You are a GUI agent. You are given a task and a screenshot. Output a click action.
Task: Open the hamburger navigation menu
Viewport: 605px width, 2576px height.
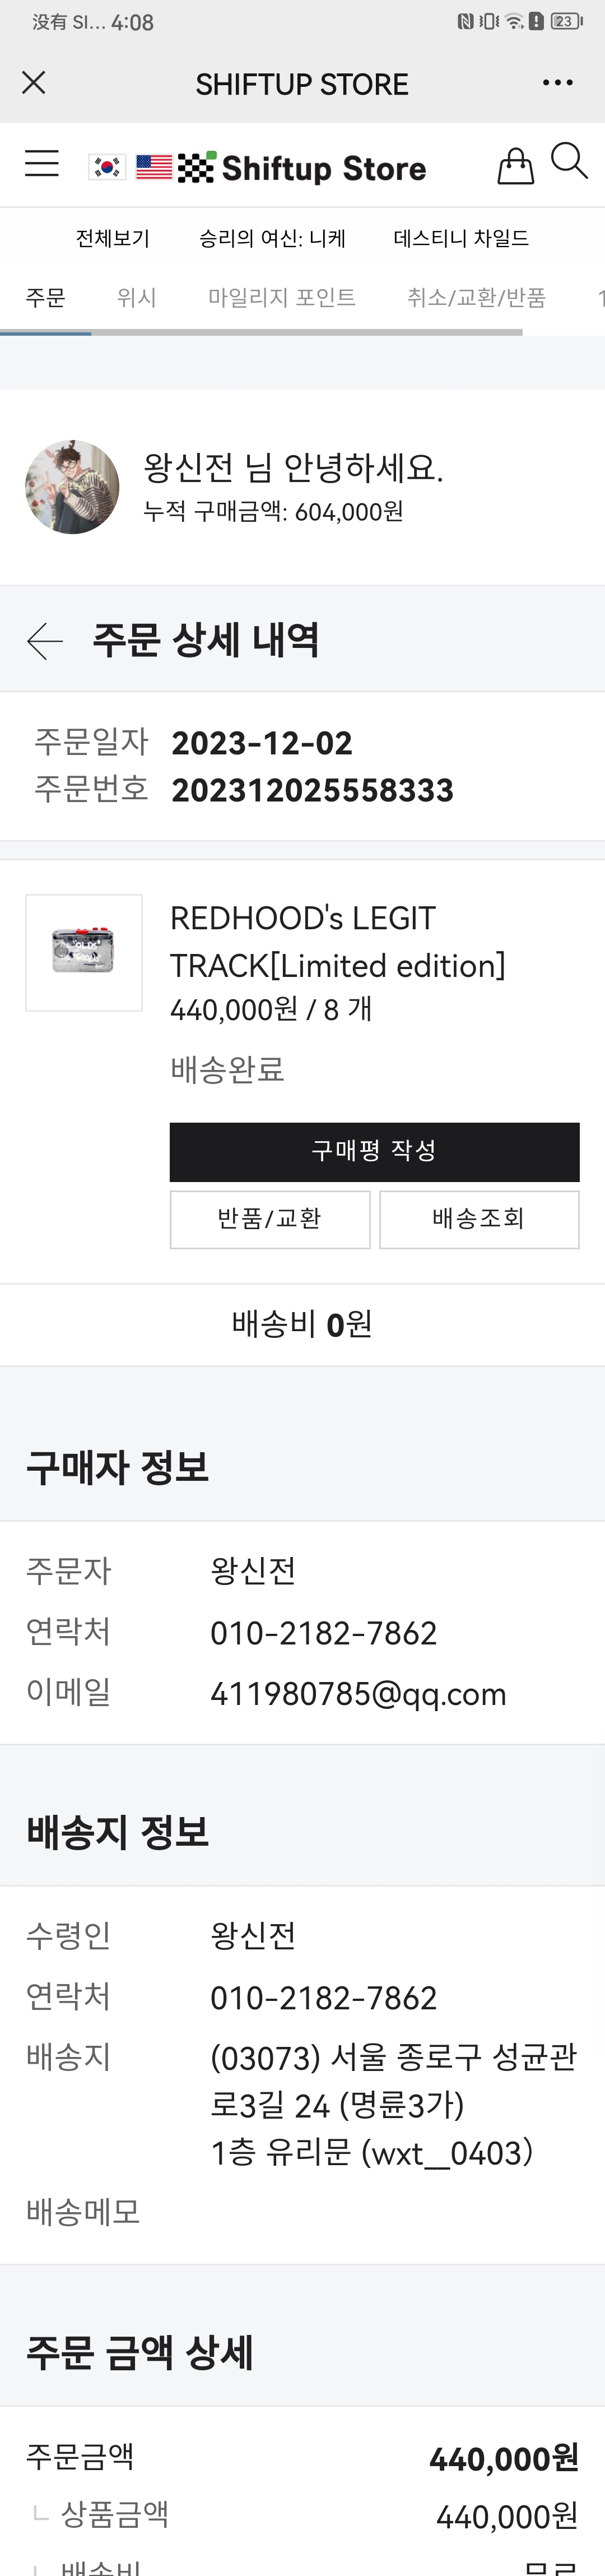(42, 163)
